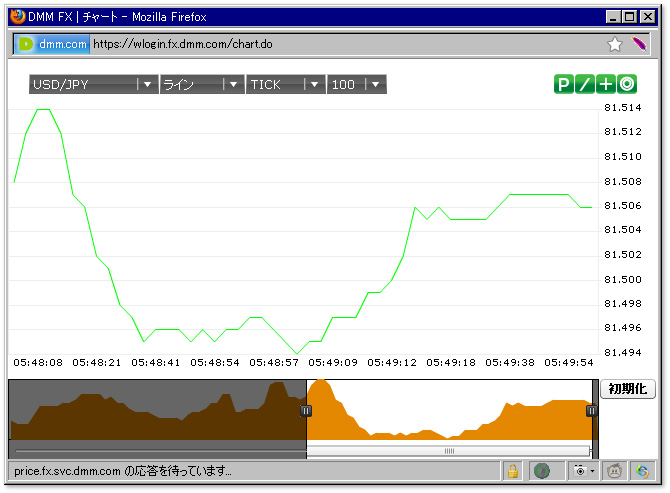
Task: Open the USD/JPY currency pair dropdown
Action: [x=94, y=84]
